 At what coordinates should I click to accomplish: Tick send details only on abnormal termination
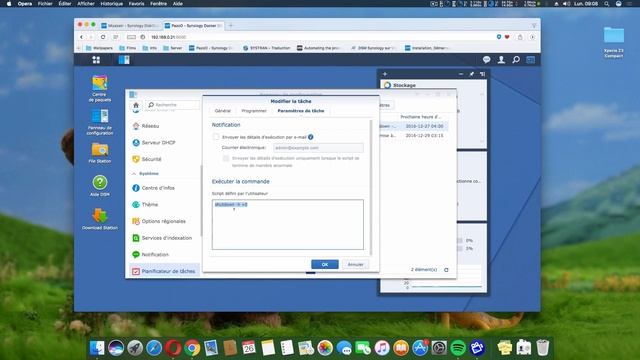tap(226, 158)
